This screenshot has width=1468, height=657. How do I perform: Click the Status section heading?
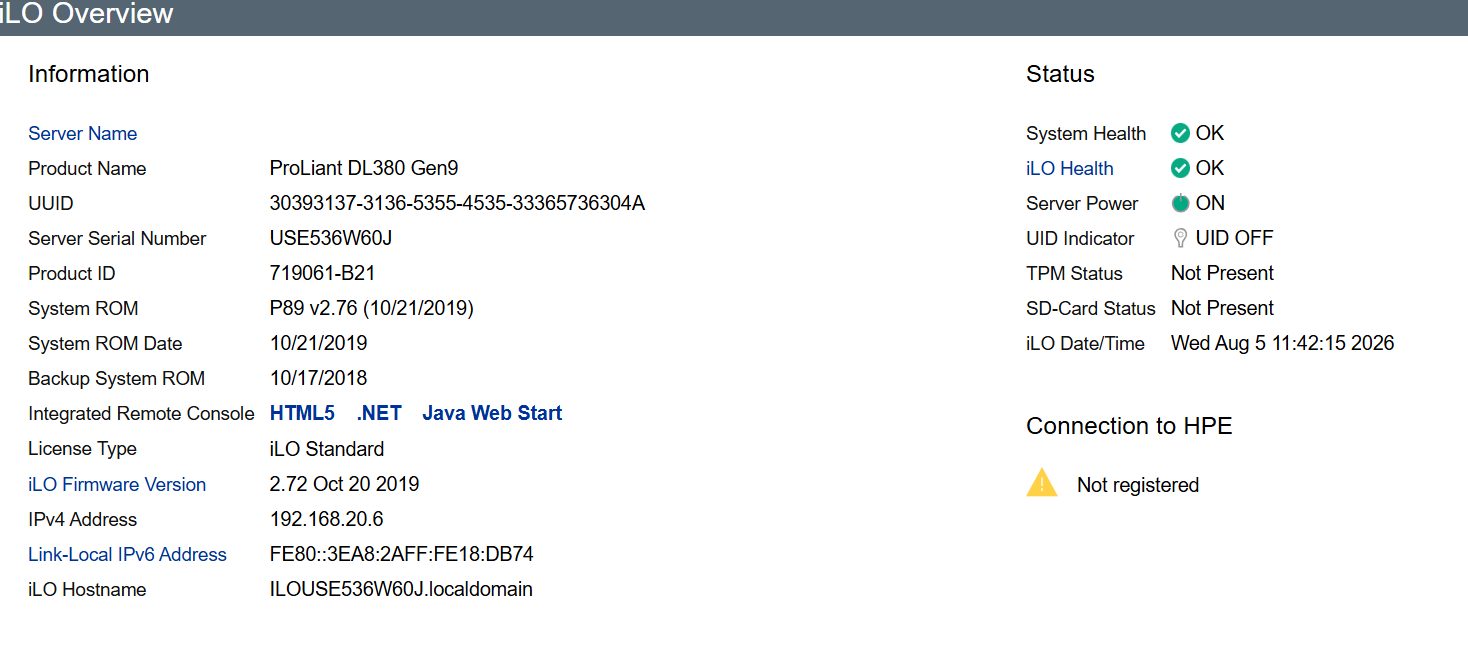[1060, 74]
